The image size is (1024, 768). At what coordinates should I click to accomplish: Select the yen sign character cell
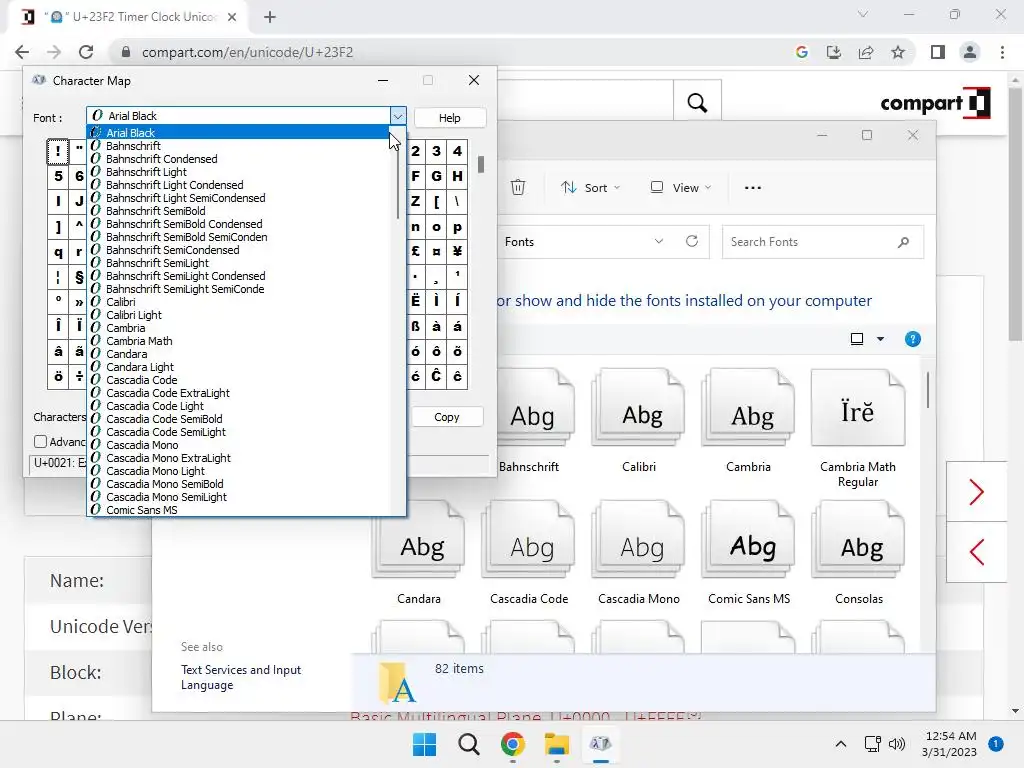tap(457, 251)
